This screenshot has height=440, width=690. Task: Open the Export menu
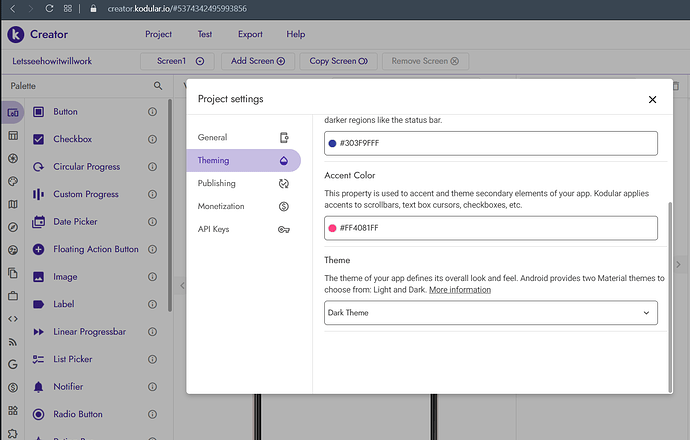click(x=250, y=34)
